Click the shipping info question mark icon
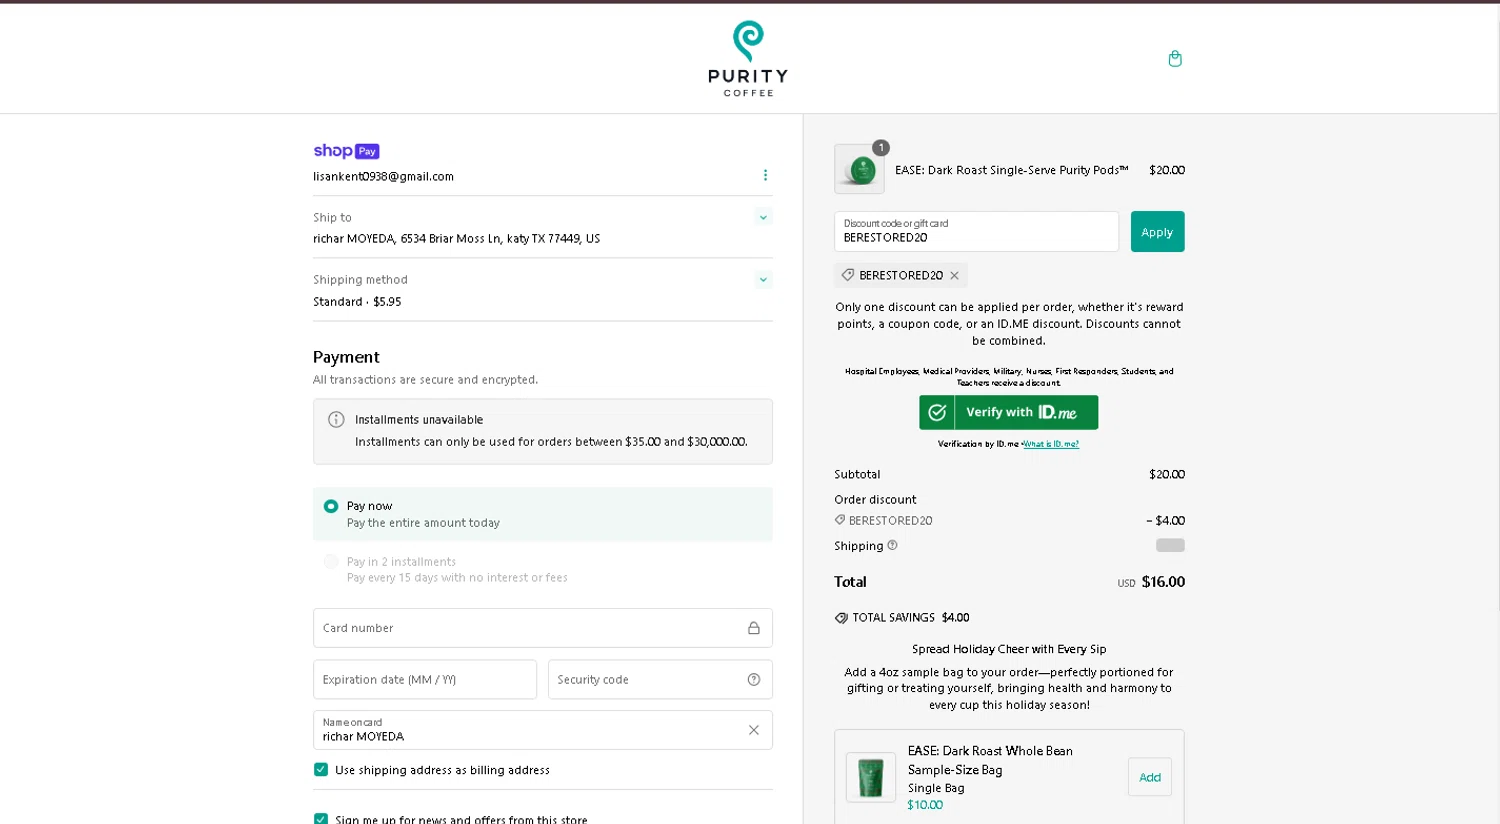Viewport: 1500px width, 824px height. 892,546
